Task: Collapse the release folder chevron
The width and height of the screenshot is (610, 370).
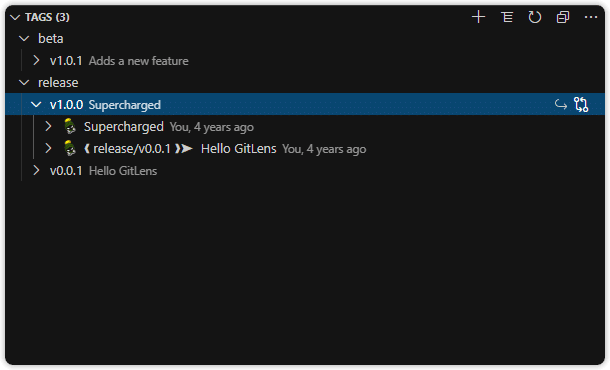Action: [x=24, y=82]
